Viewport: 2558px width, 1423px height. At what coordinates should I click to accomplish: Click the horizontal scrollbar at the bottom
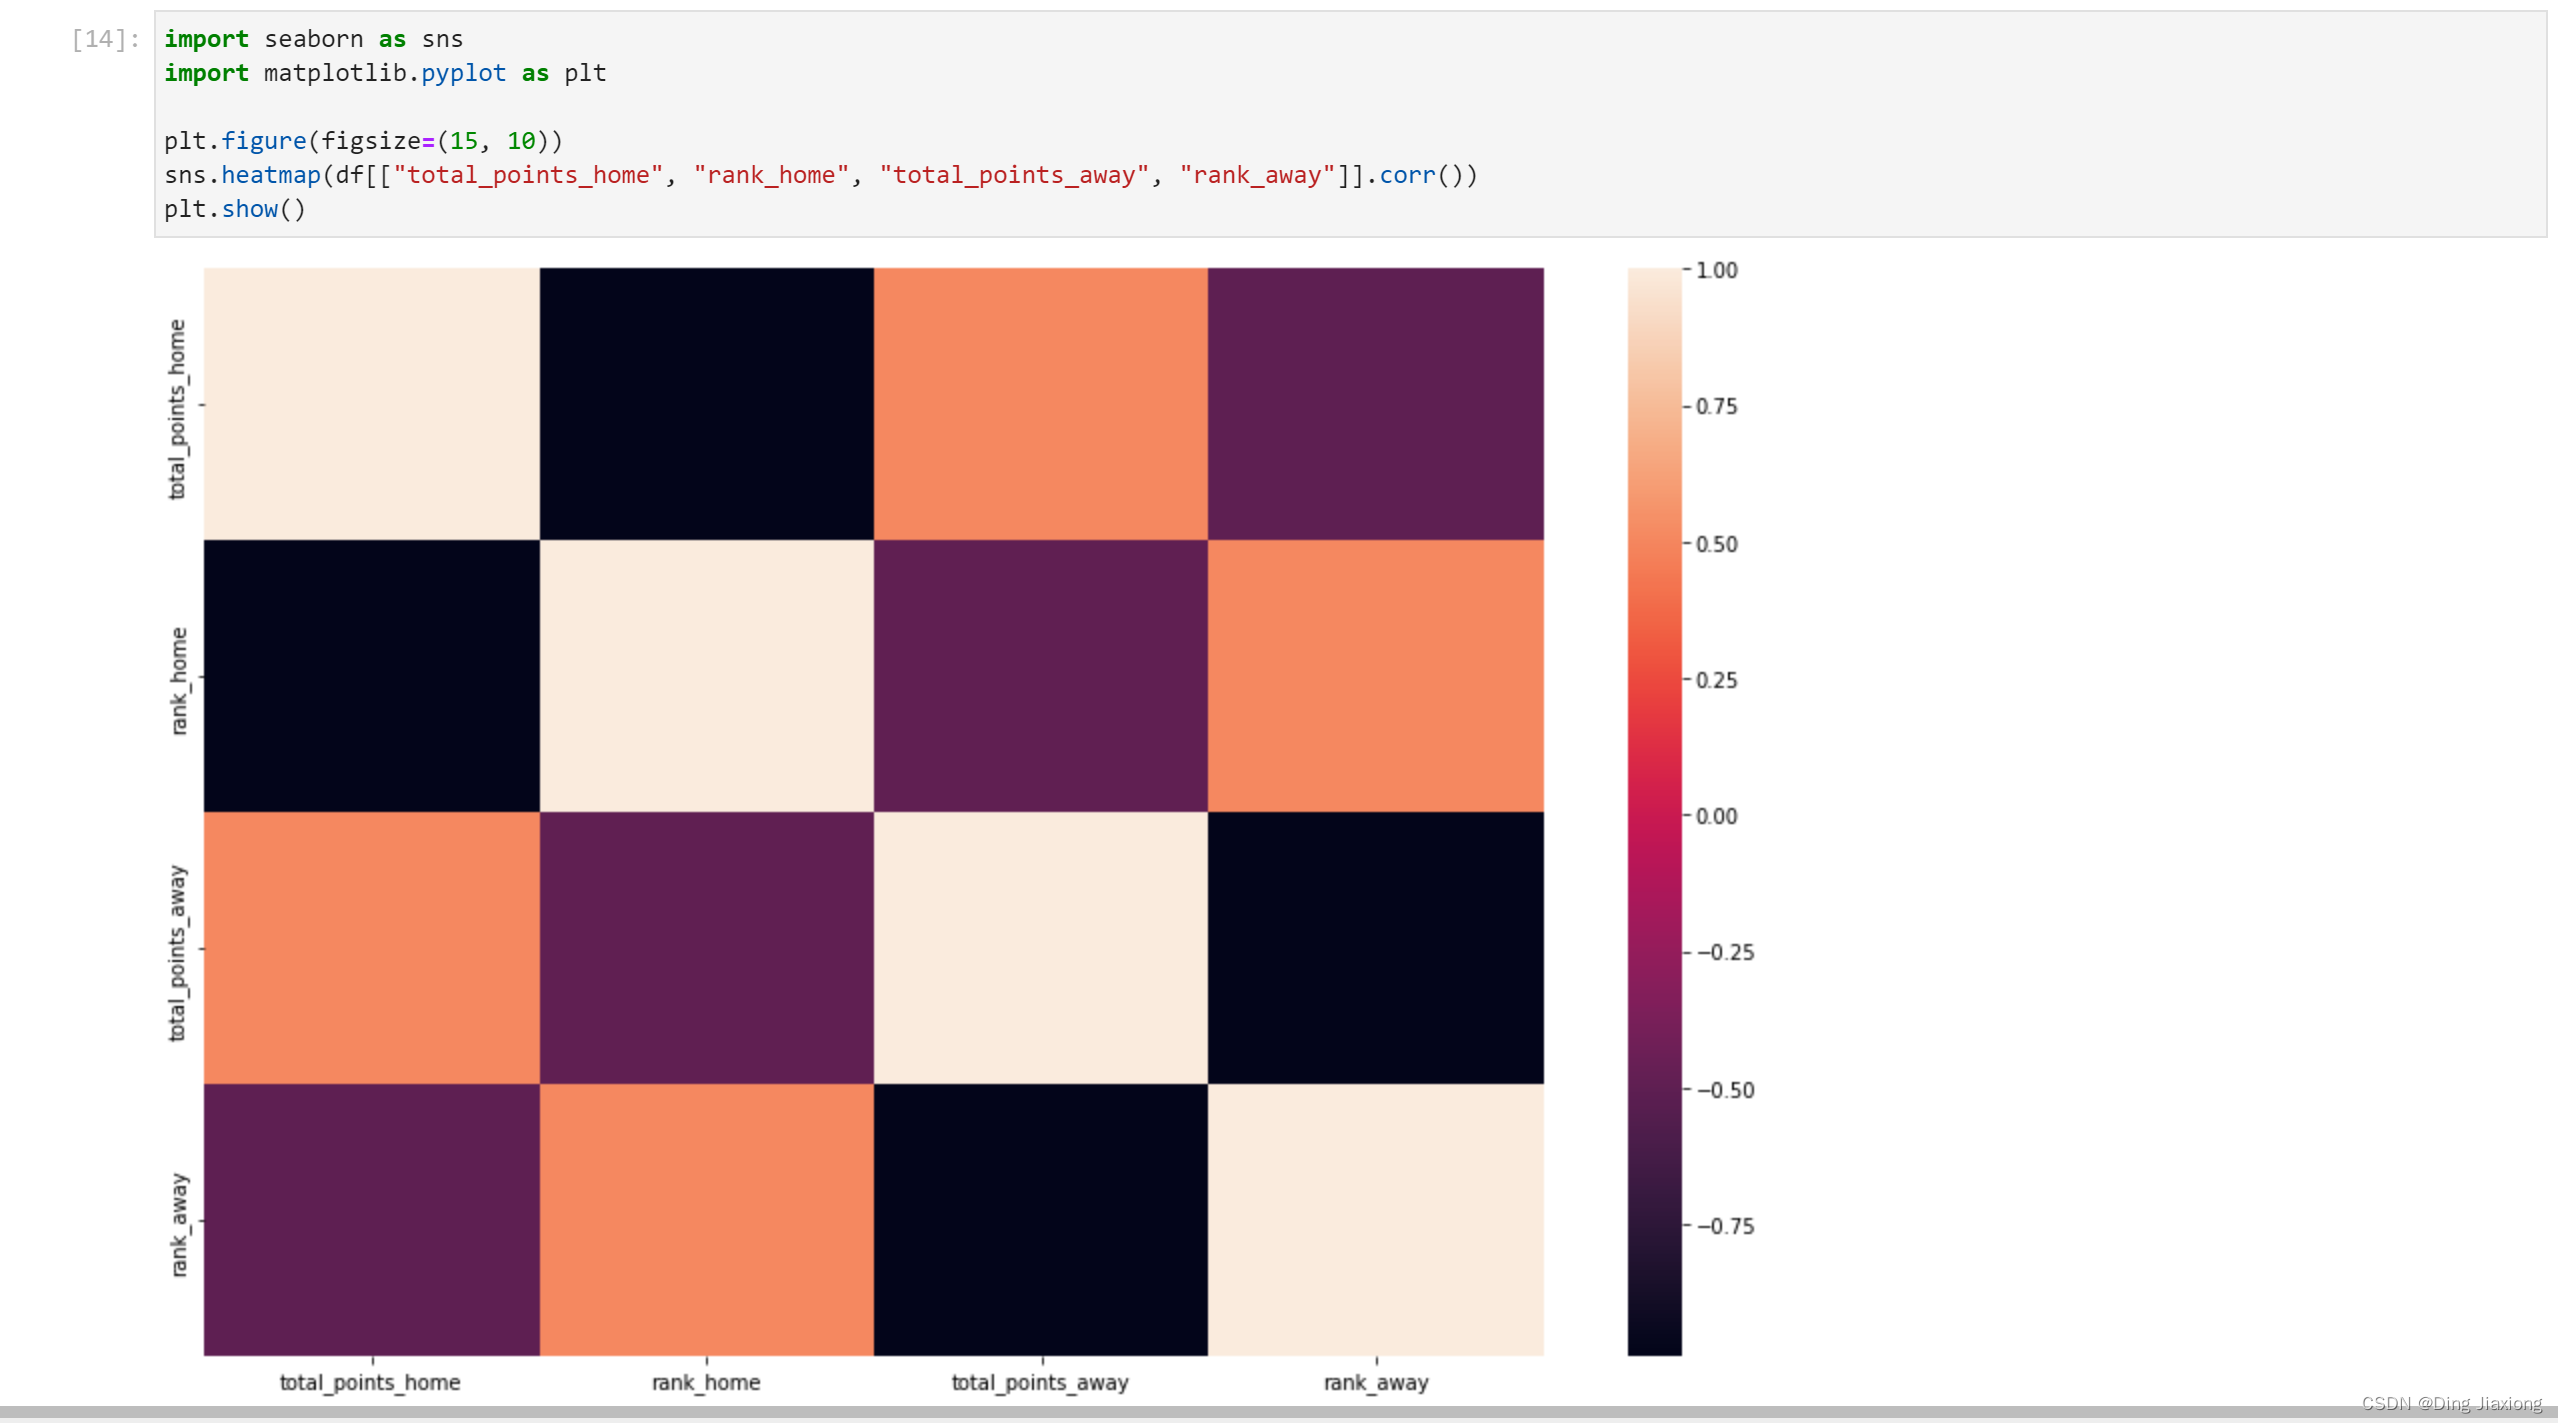click(1279, 1413)
